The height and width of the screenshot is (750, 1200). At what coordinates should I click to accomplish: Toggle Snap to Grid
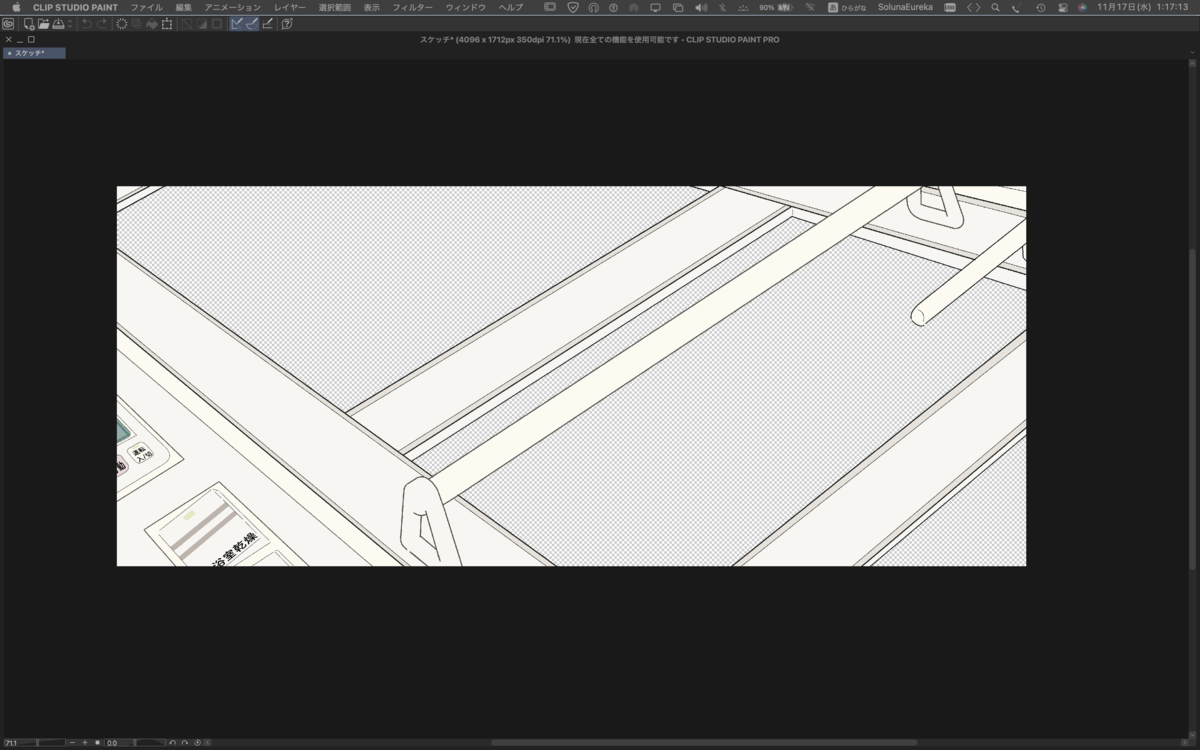(x=268, y=24)
